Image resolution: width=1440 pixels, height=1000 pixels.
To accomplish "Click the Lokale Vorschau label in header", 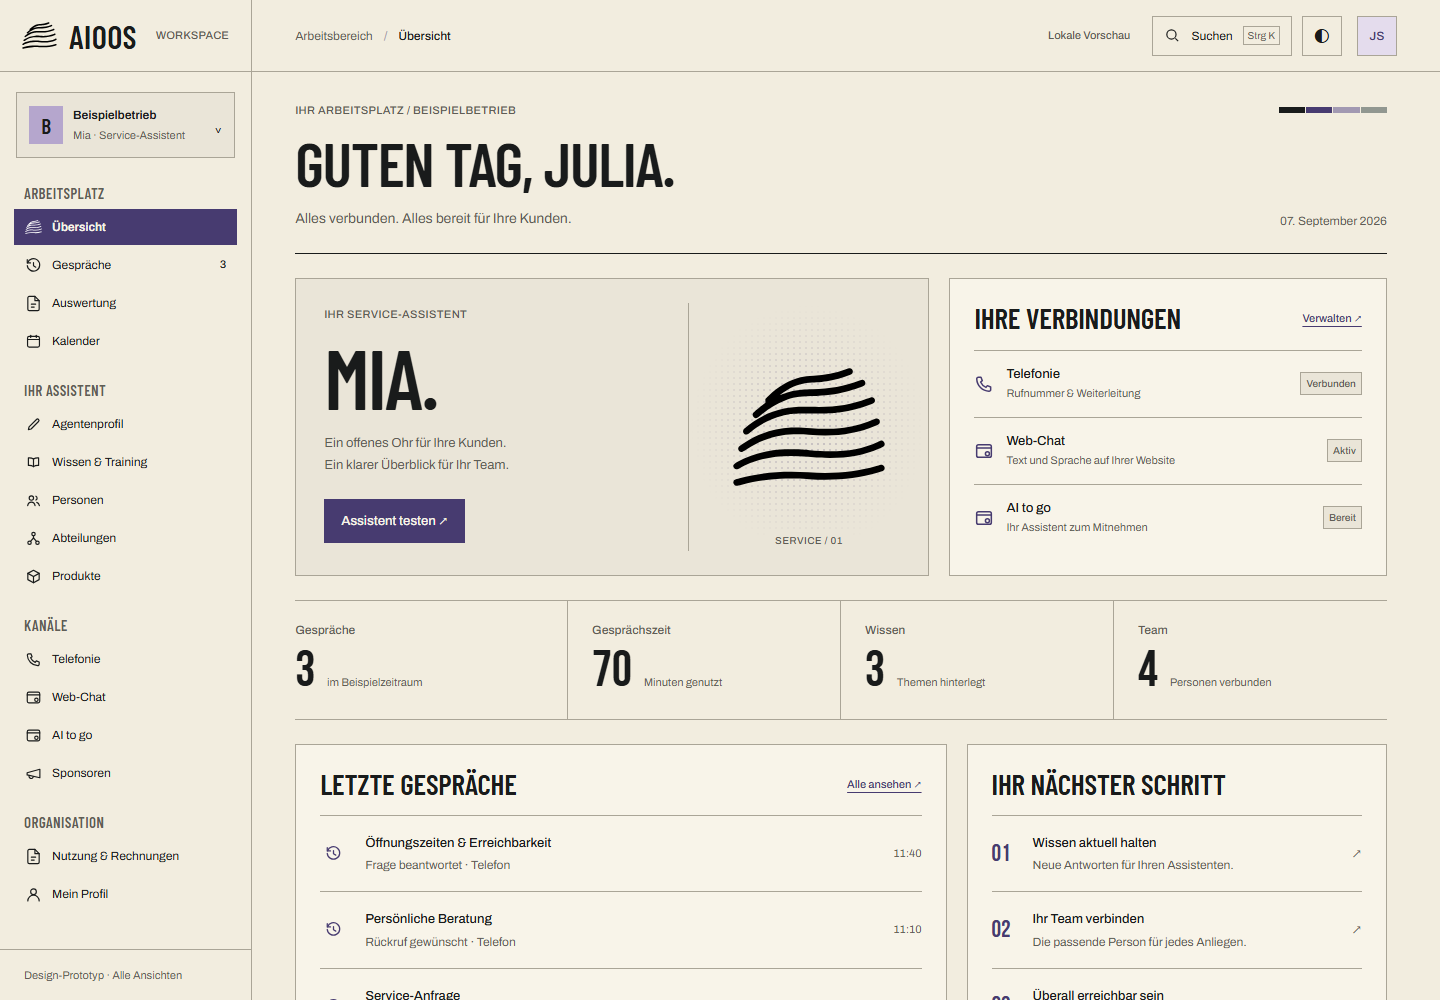I will [1089, 36].
